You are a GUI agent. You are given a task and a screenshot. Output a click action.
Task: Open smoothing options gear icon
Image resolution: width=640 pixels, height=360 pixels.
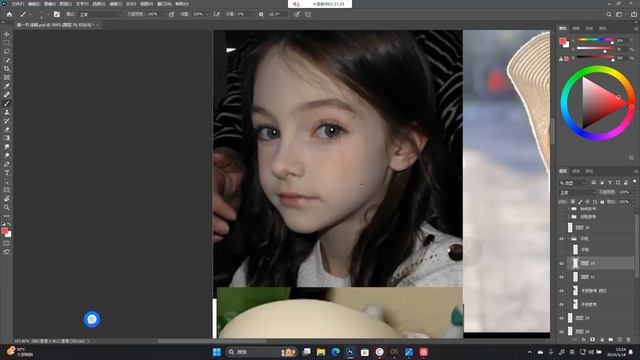pos(261,14)
